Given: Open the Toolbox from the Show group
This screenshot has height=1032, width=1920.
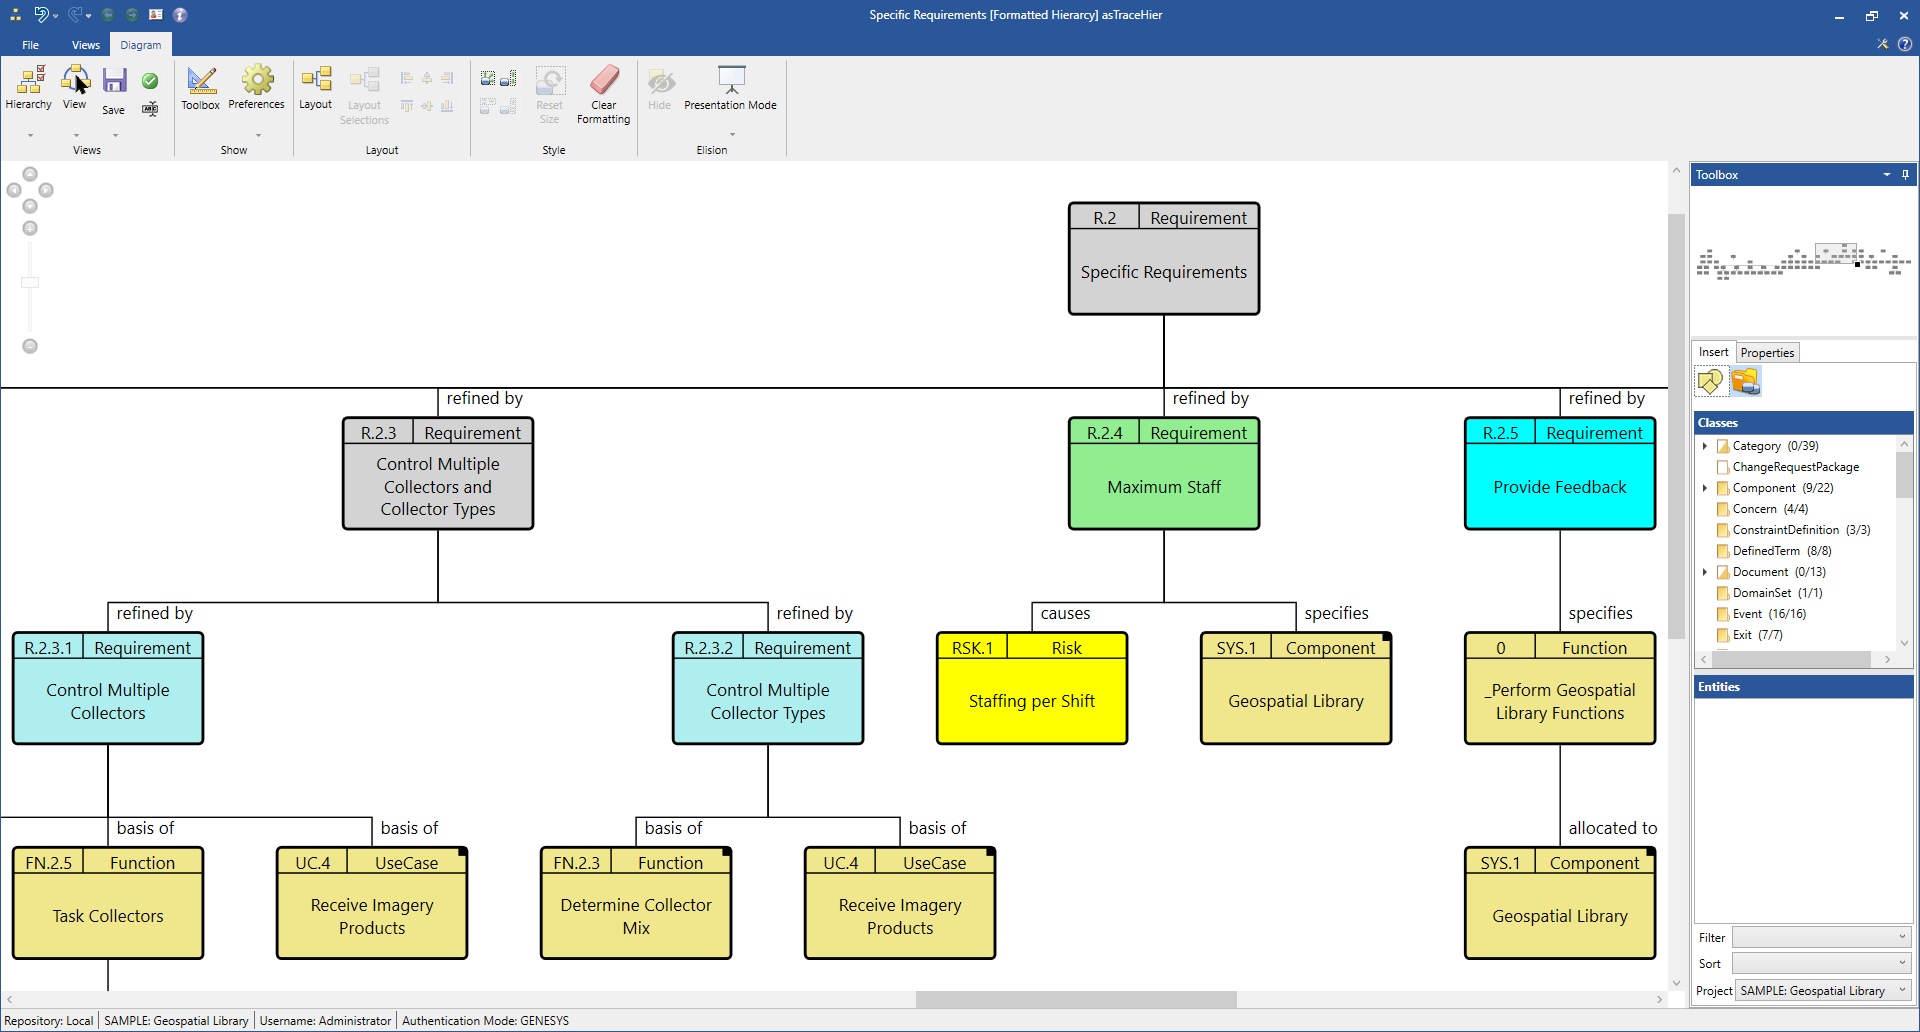Looking at the screenshot, I should (x=200, y=88).
